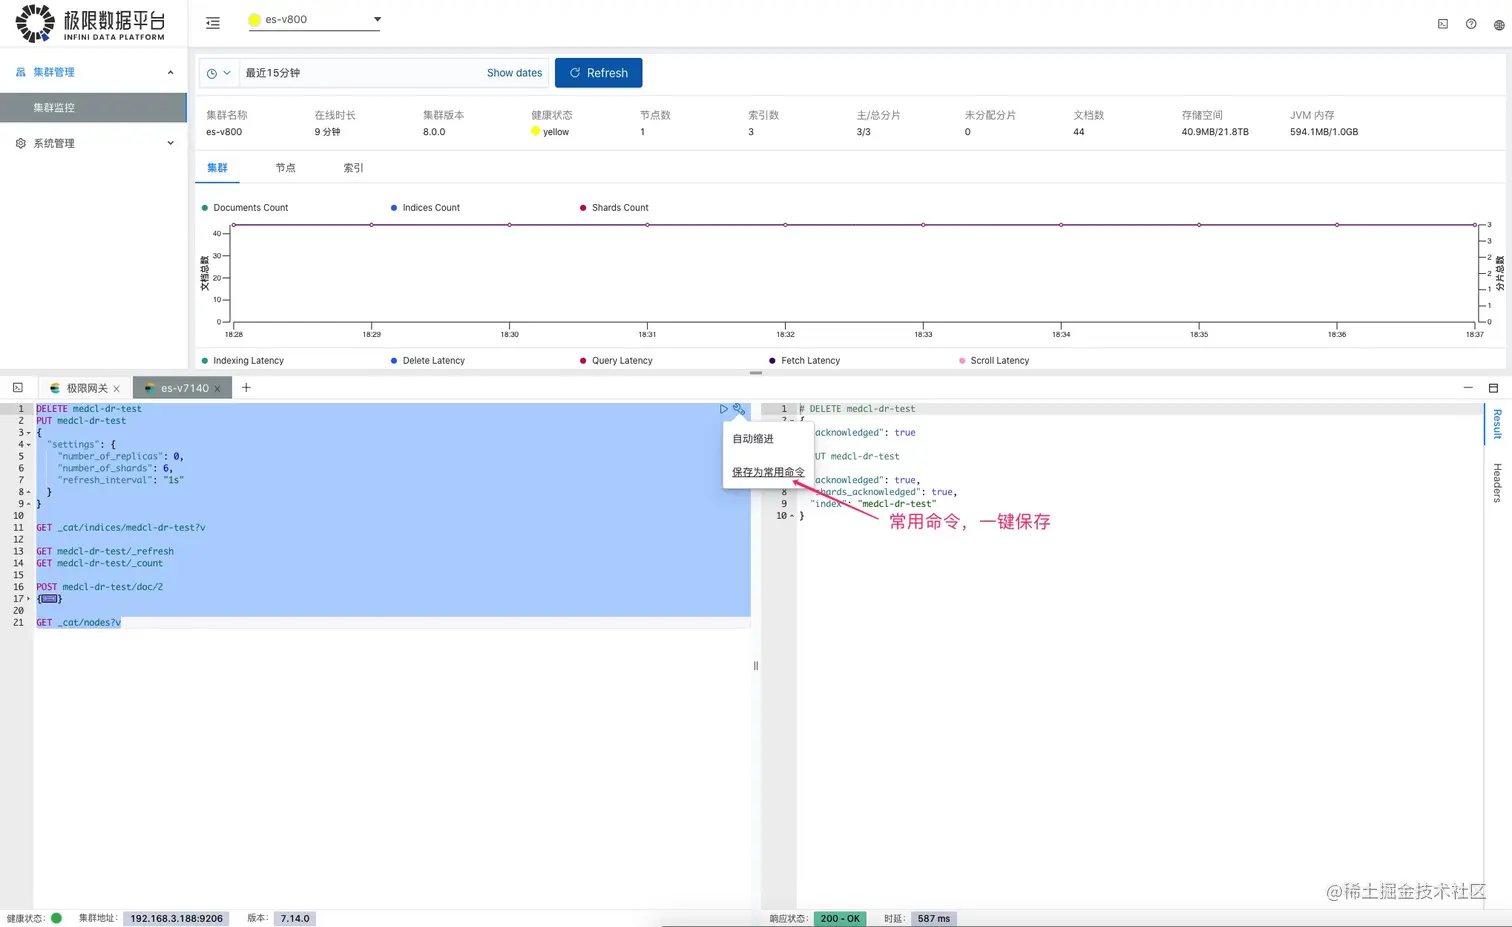Click the POST medcl-dr-test/doc/2 line
1512x927 pixels.
coord(100,587)
